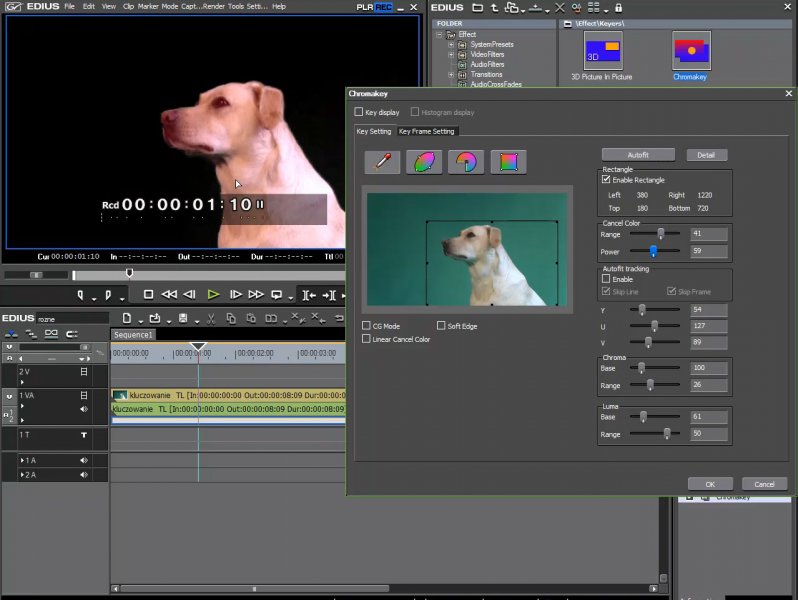The height and width of the screenshot is (600, 798).
Task: Click the Stop button in player controls
Action: click(x=148, y=294)
